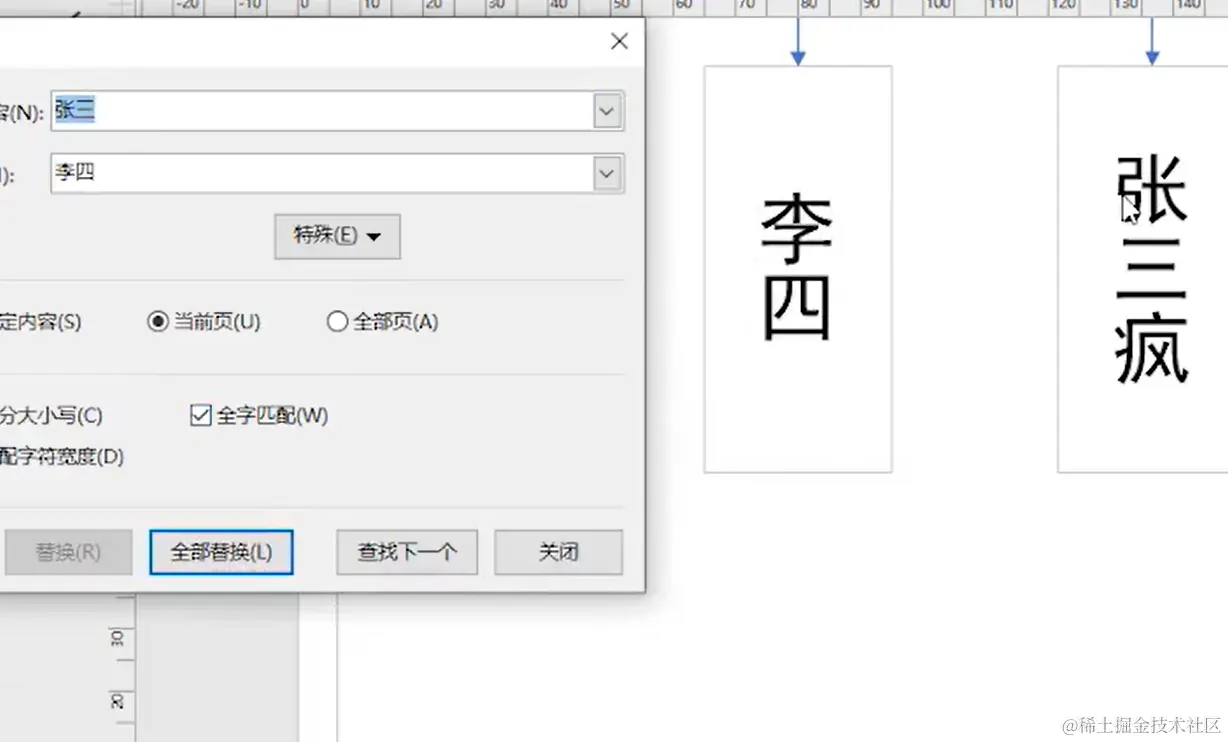The height and width of the screenshot is (742, 1228).
Task: Click the blue arrow above the 李四 text frame
Action: point(797,40)
